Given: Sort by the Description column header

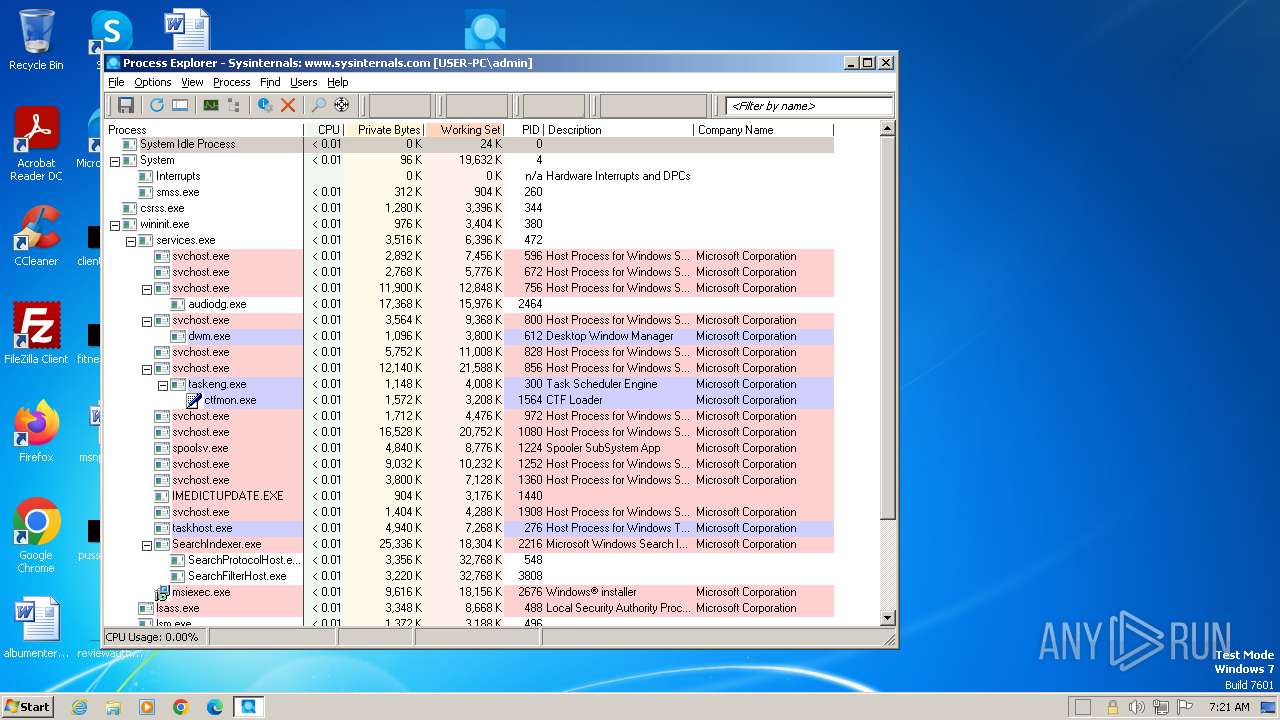Looking at the screenshot, I should pos(619,130).
